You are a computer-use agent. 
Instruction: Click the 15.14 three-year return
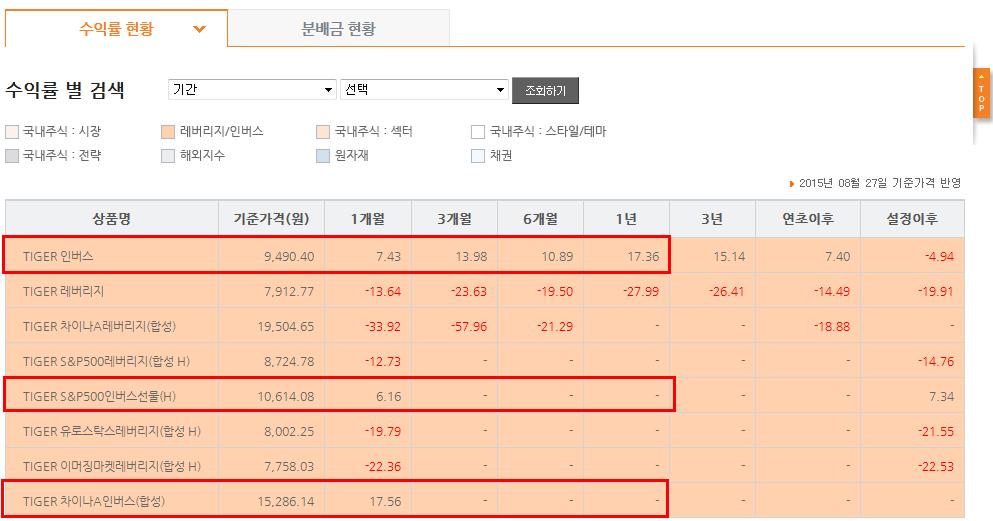coord(729,256)
